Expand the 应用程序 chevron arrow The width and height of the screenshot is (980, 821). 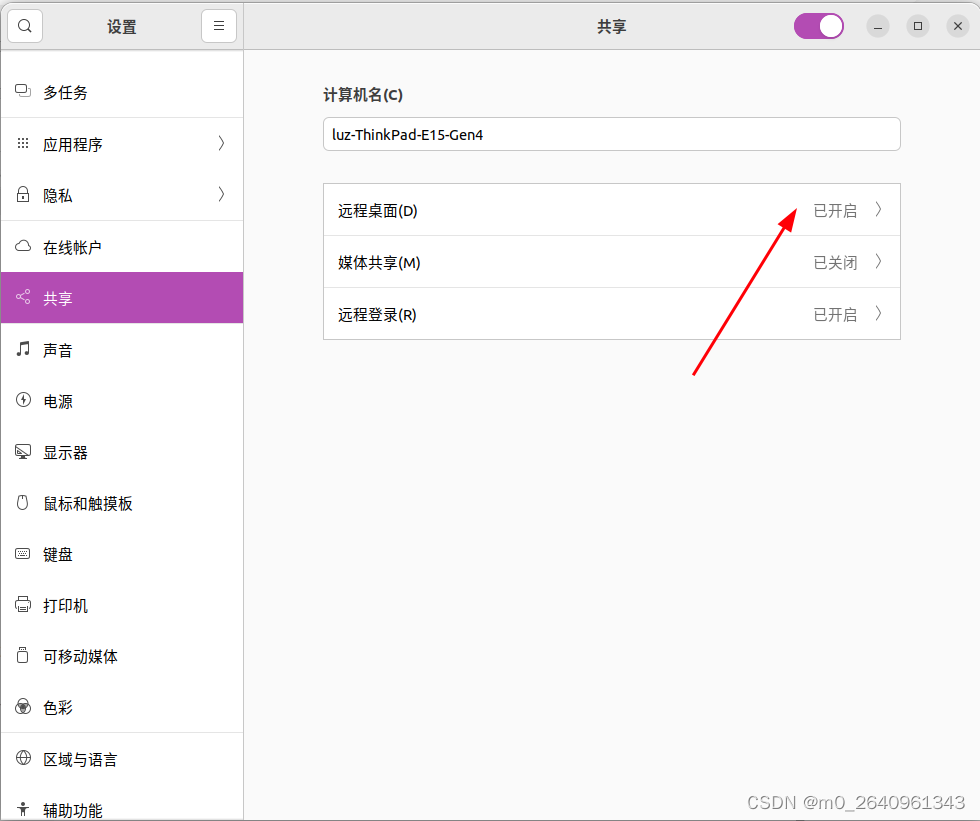[x=221, y=143]
